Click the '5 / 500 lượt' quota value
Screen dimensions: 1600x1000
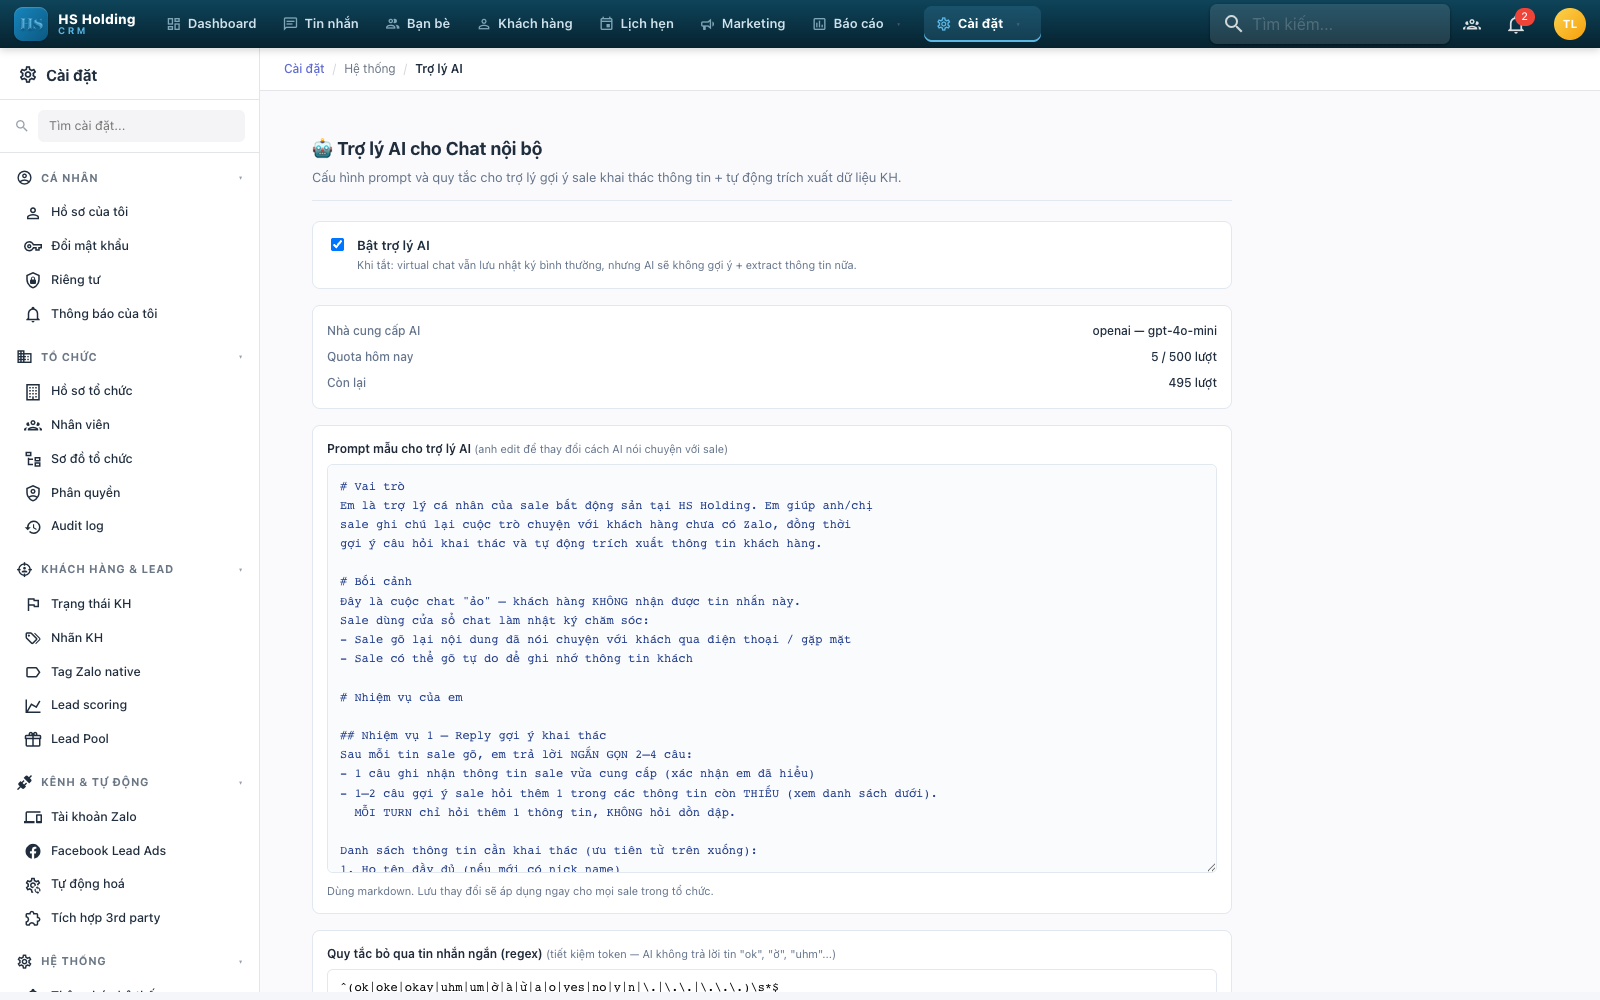coord(1184,357)
